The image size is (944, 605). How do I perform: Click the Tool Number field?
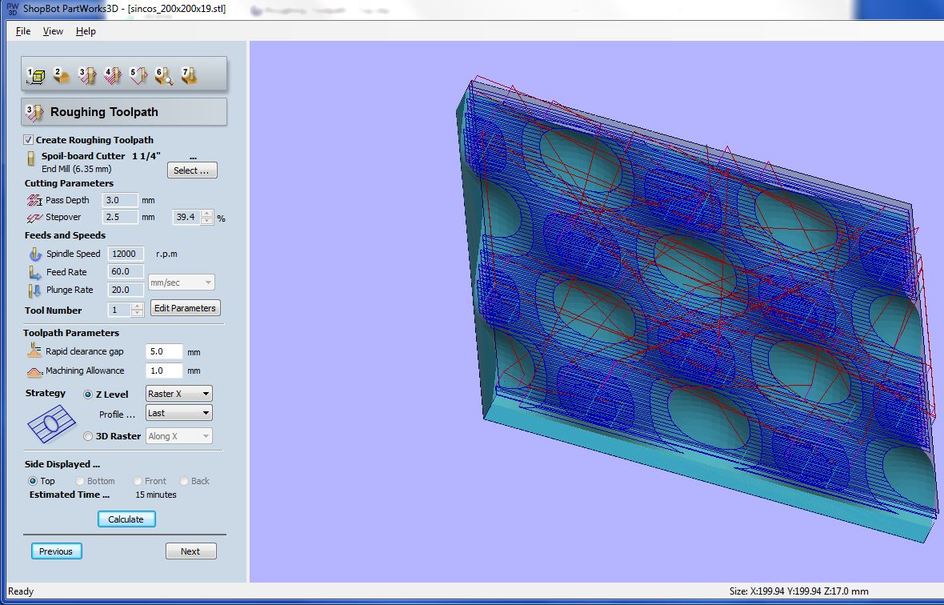pos(119,309)
